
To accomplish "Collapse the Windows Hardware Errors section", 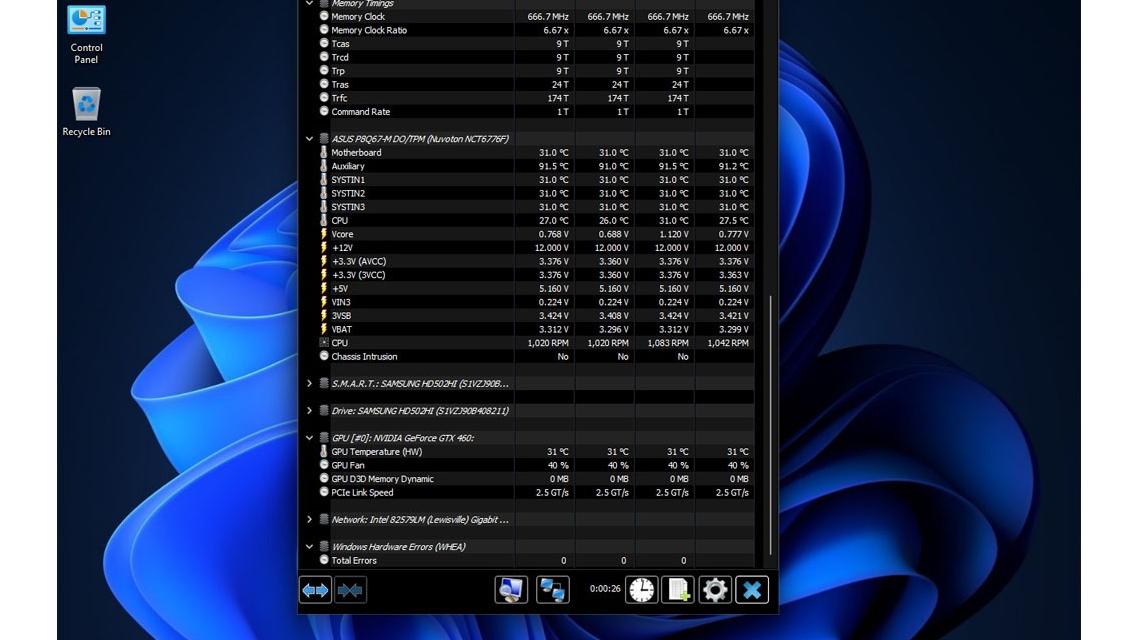I will pyautogui.click(x=309, y=547).
